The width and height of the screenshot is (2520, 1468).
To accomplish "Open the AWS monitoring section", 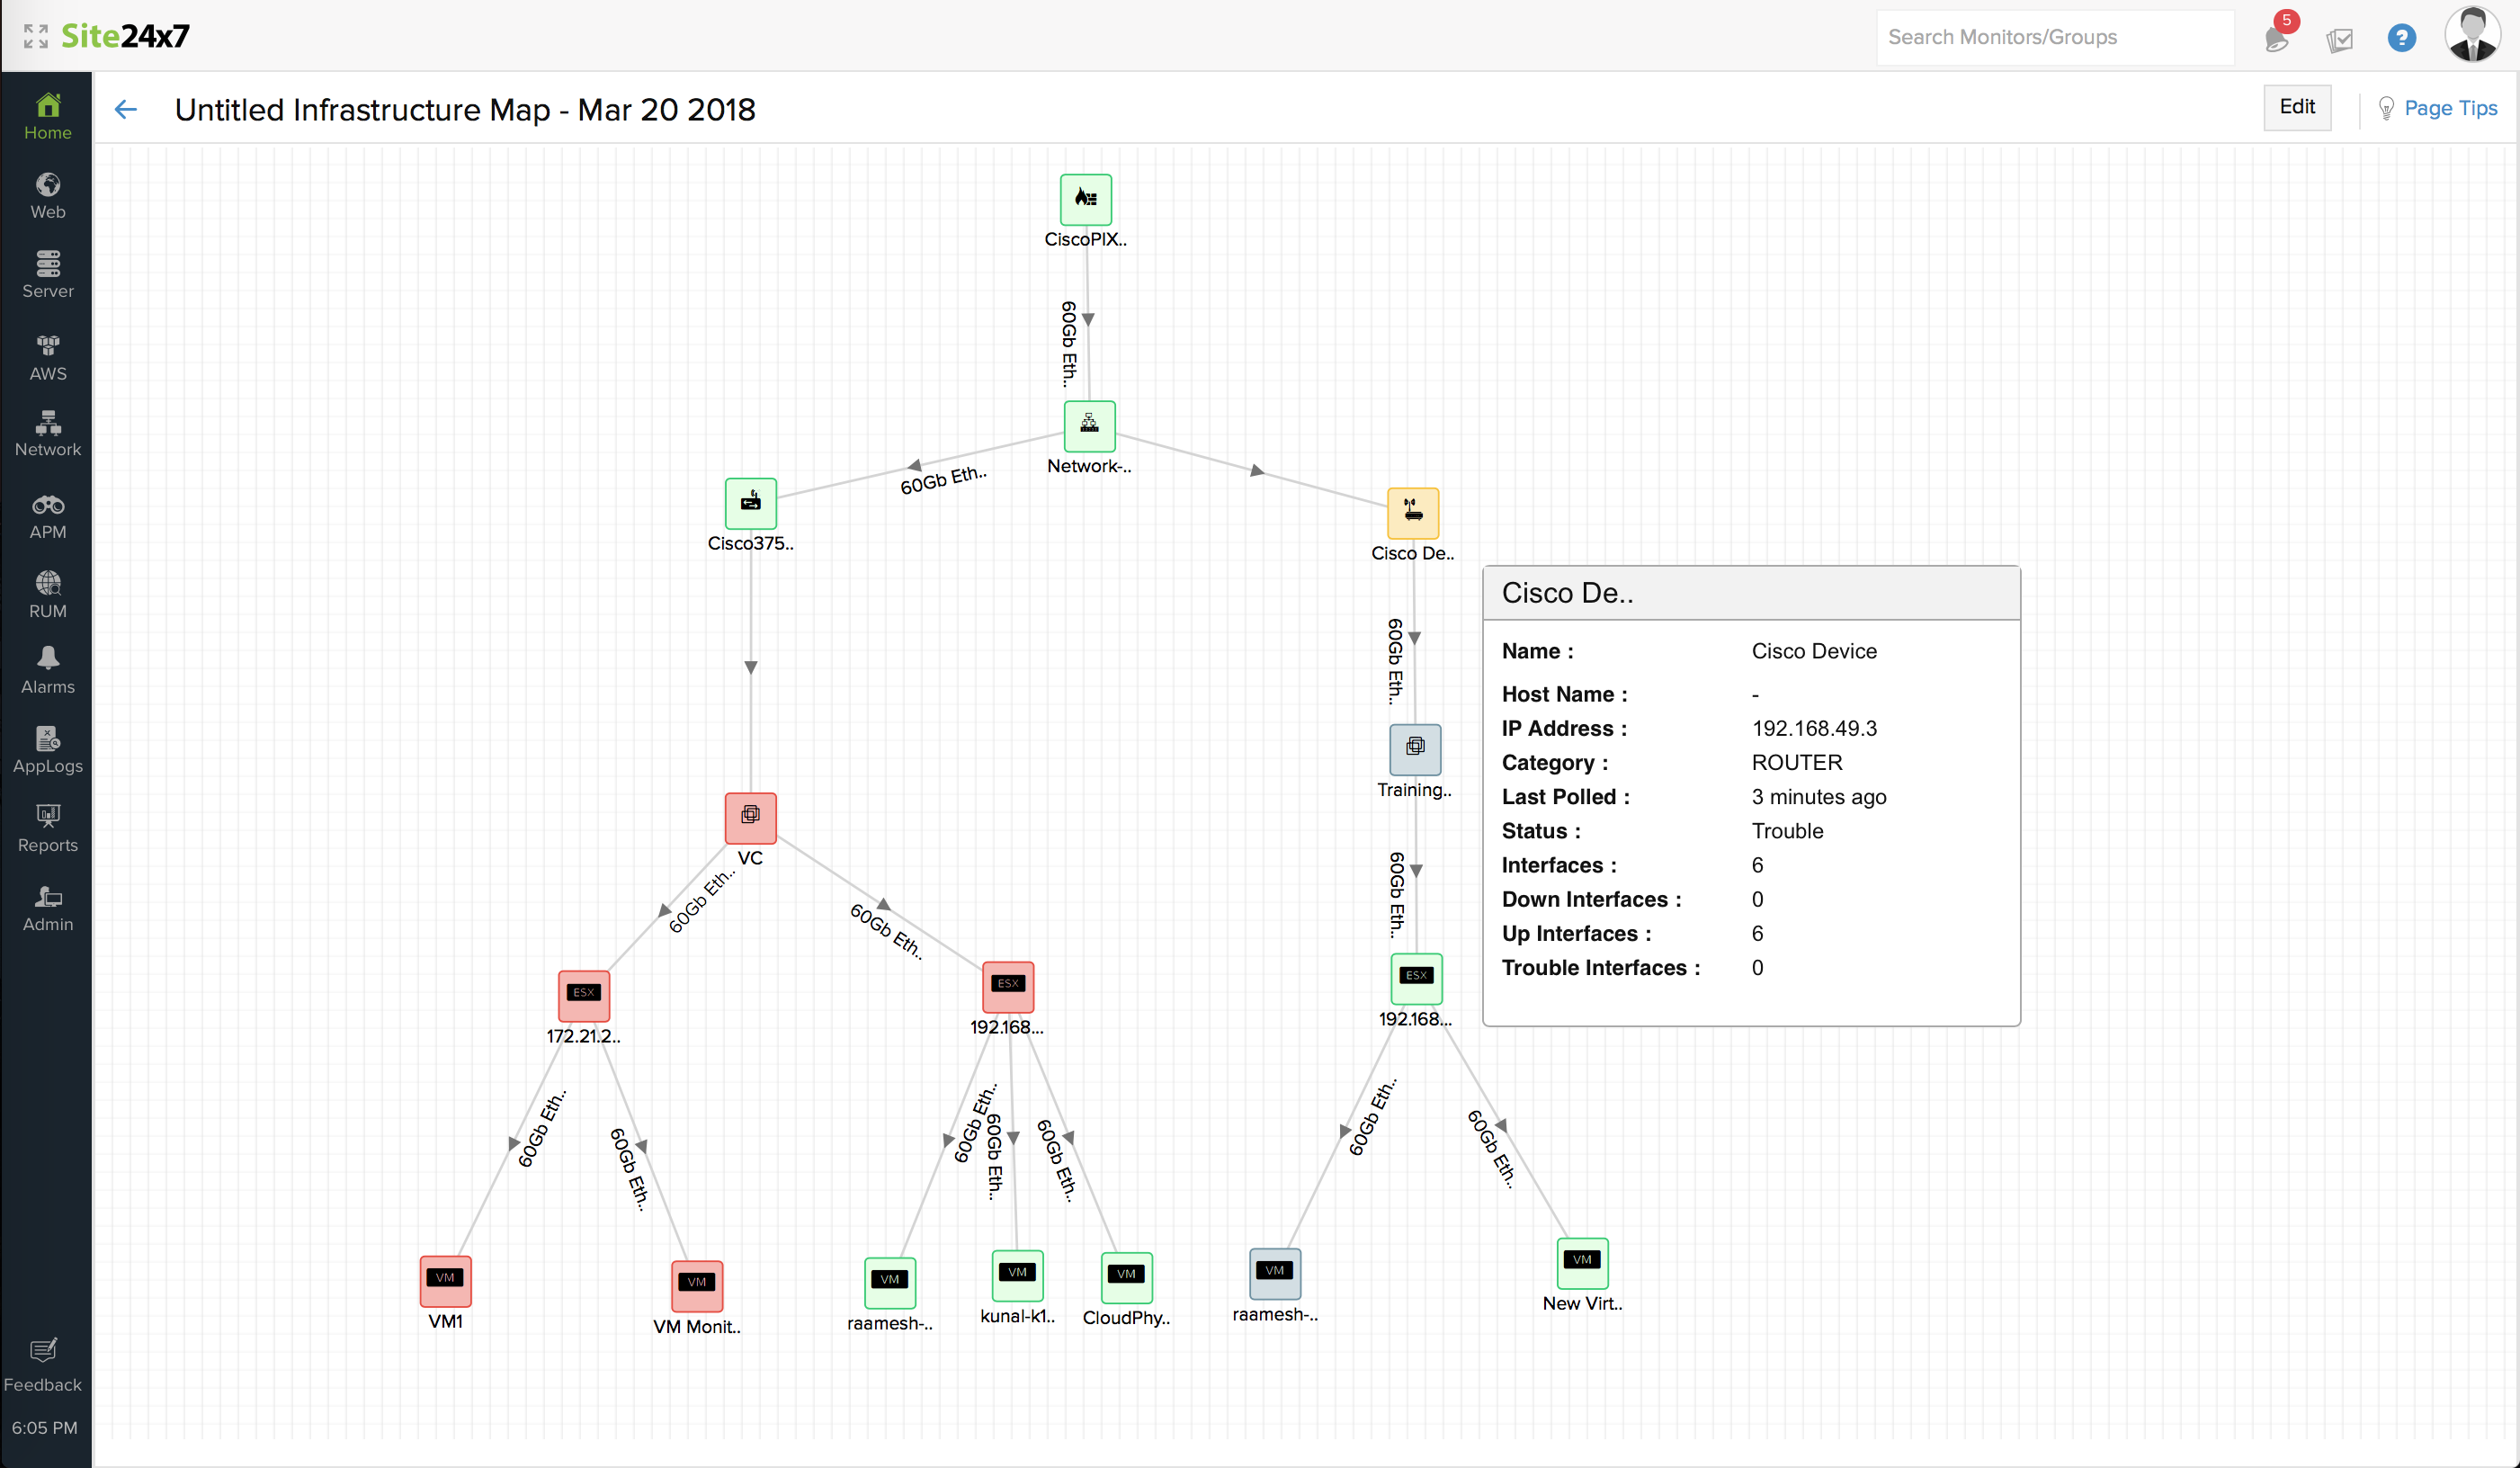I will point(47,354).
